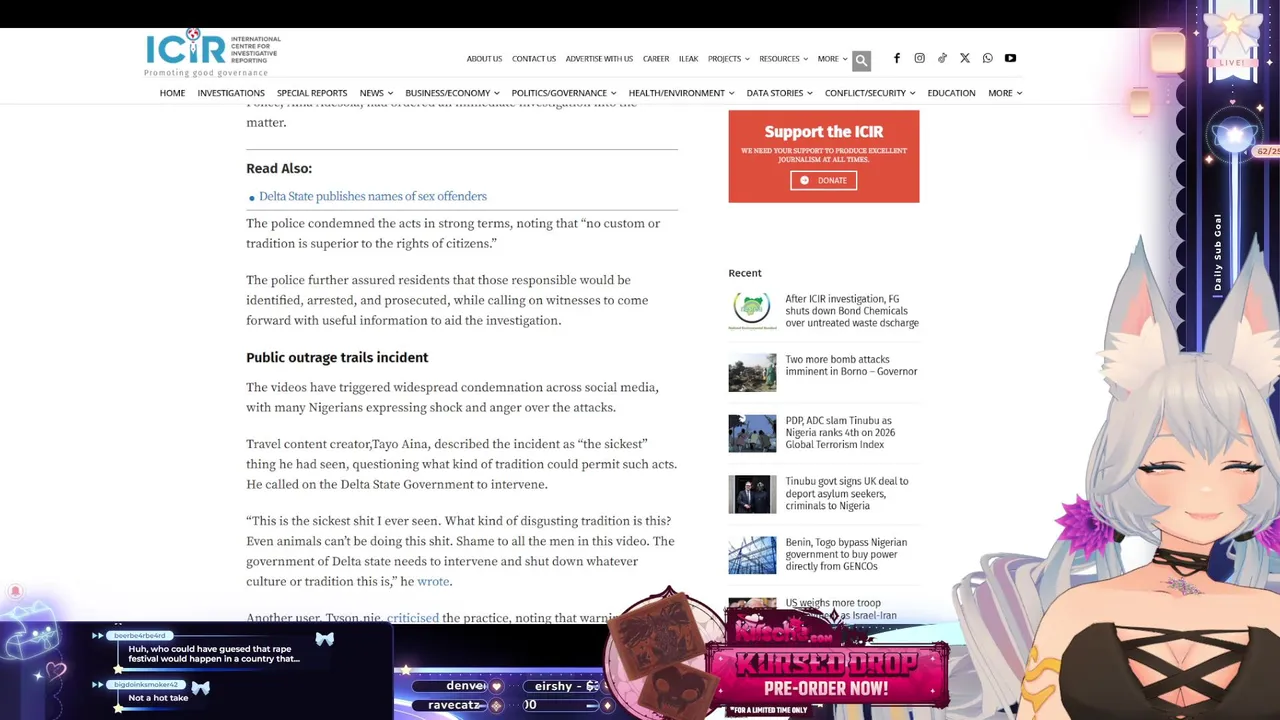Viewport: 1280px width, 720px height.
Task: Click Benin Togo power thumbnail
Action: click(x=752, y=555)
